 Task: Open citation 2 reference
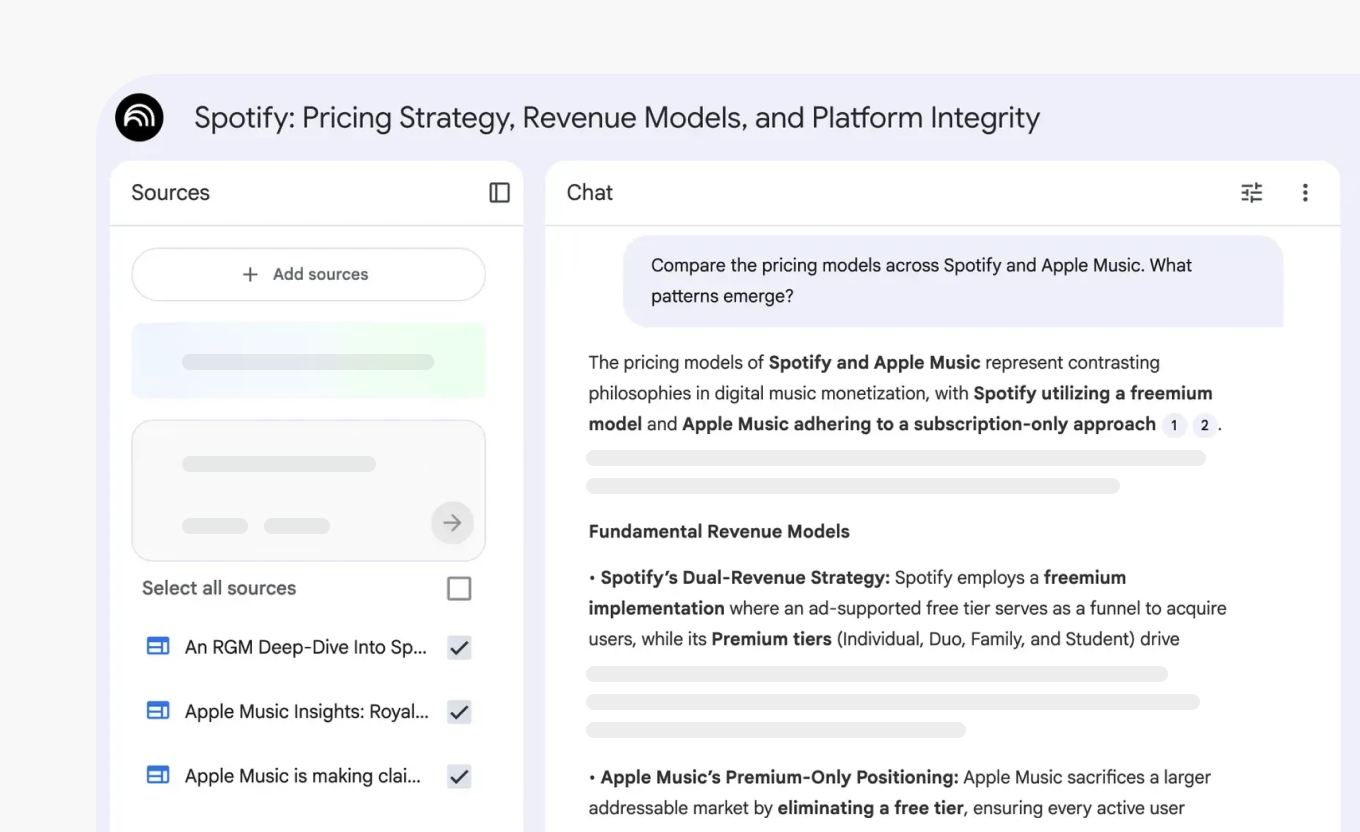[x=1204, y=425]
